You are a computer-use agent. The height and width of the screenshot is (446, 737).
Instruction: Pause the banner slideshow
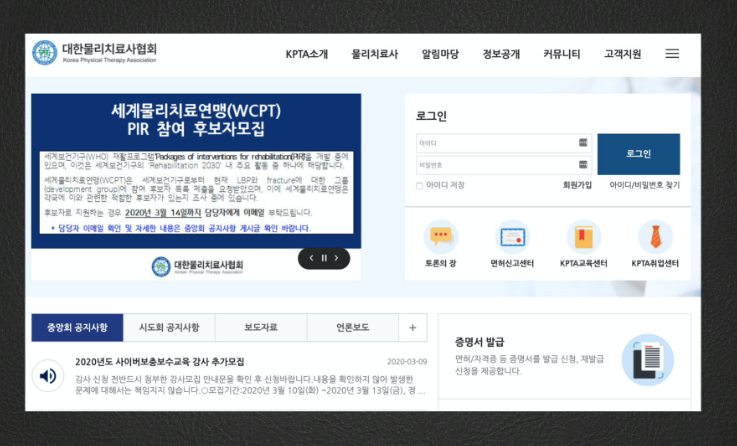tap(324, 258)
